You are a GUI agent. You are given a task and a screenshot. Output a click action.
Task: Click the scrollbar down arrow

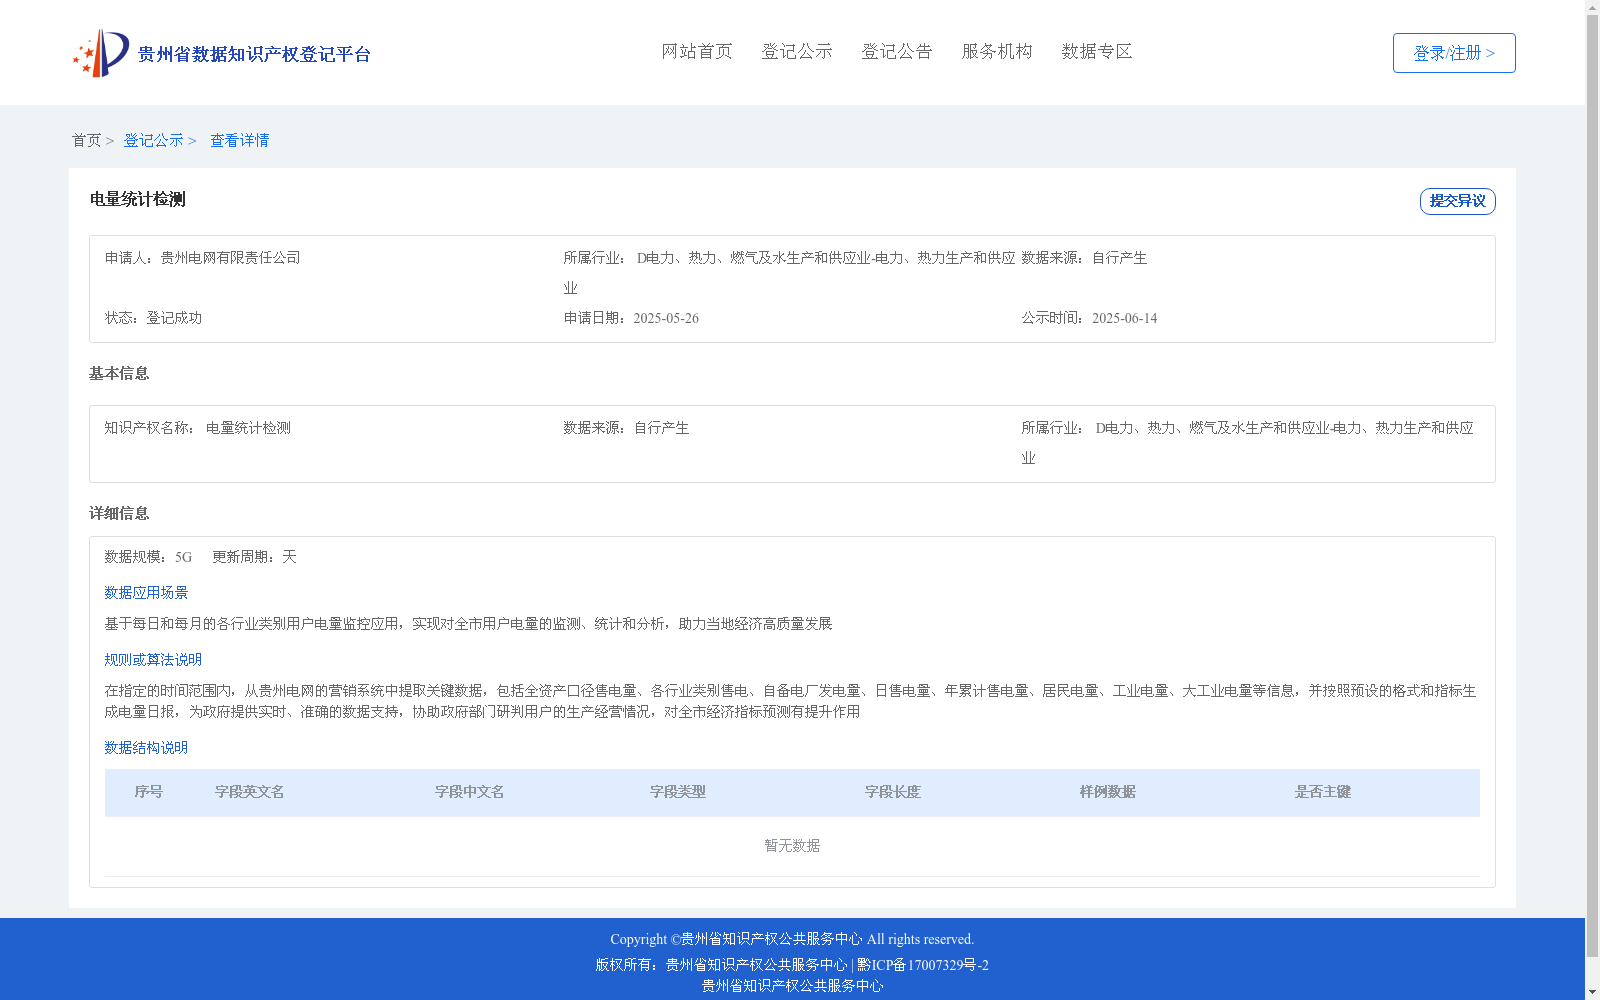pos(1592,992)
